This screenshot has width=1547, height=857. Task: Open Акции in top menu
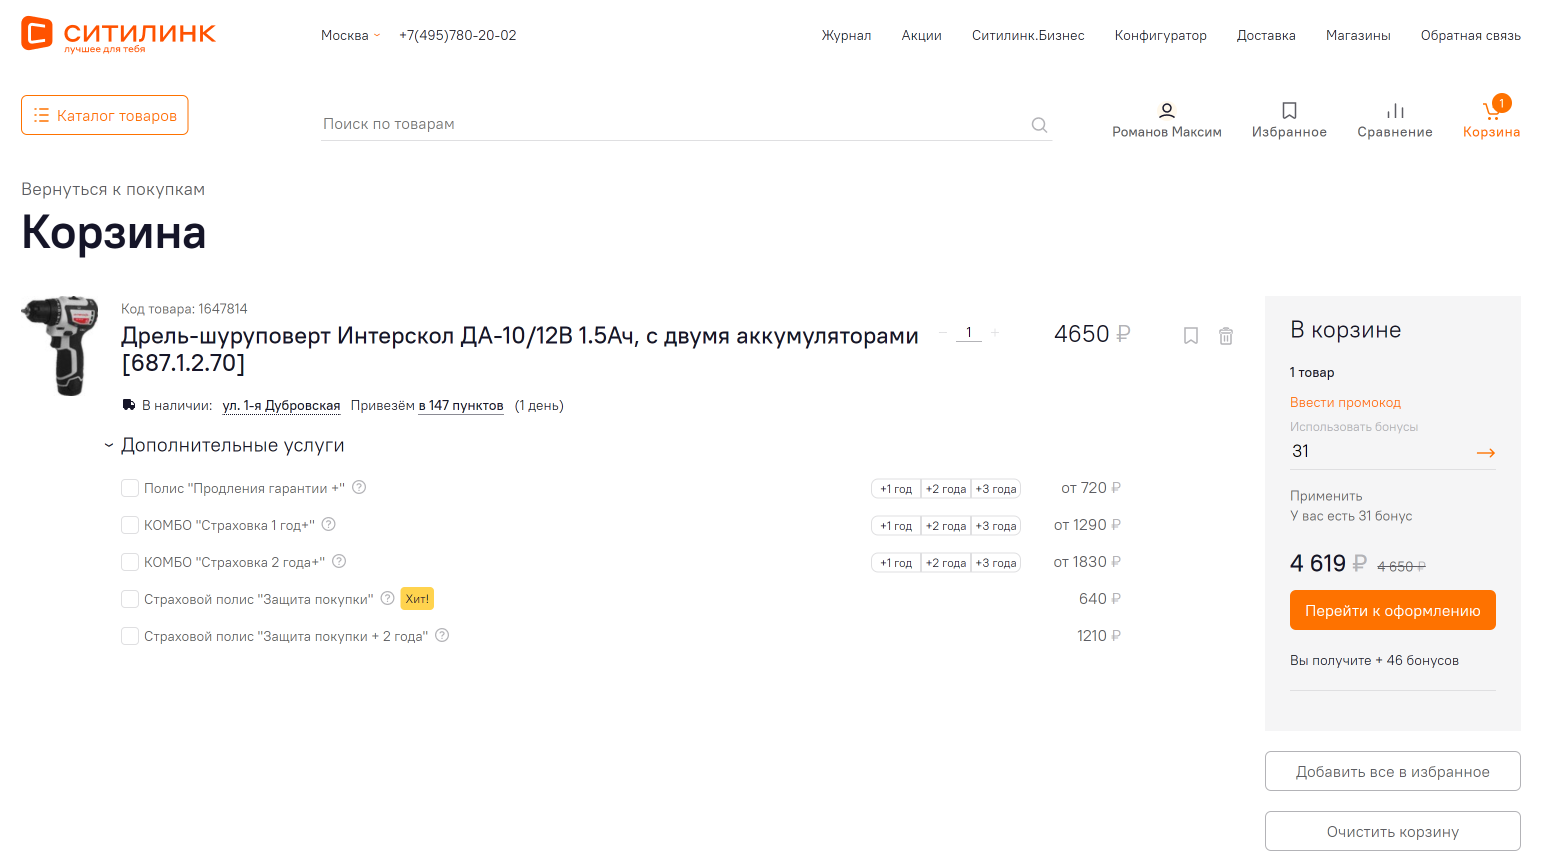point(922,35)
